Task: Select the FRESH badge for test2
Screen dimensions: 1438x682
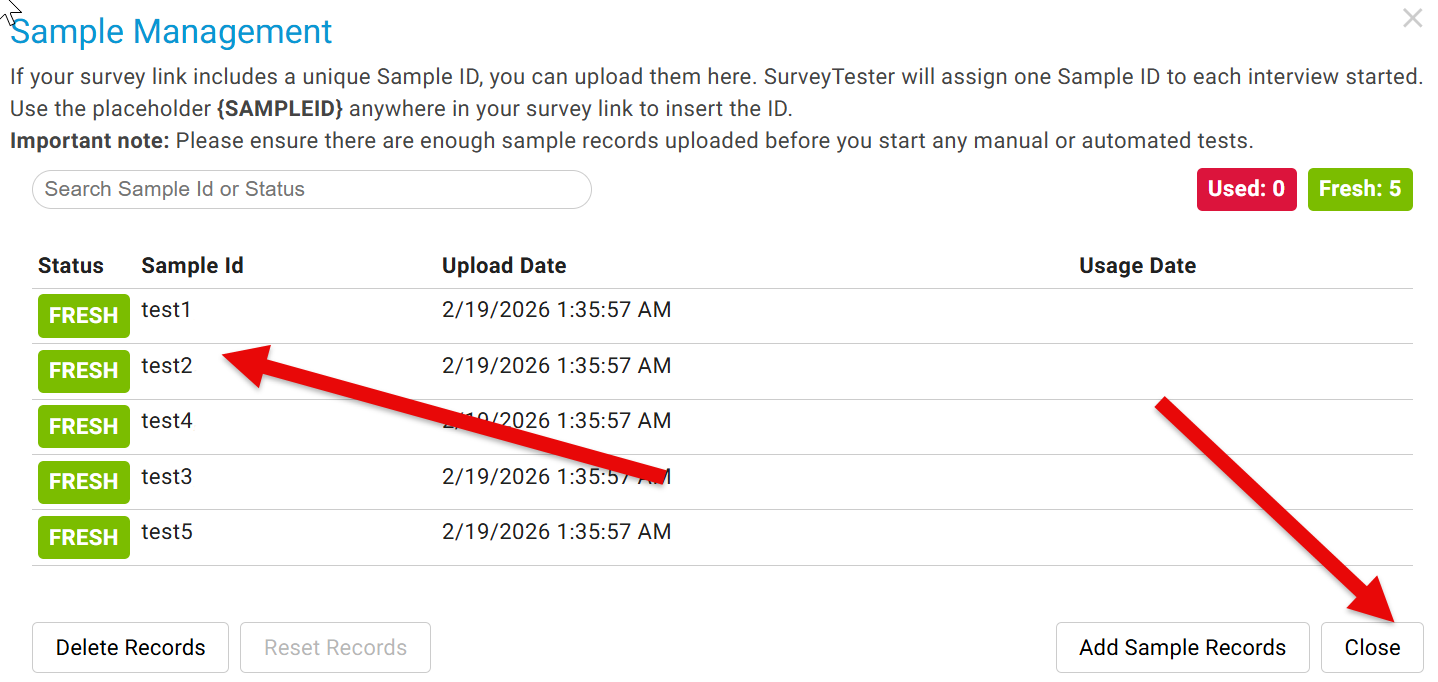Action: pyautogui.click(x=83, y=371)
